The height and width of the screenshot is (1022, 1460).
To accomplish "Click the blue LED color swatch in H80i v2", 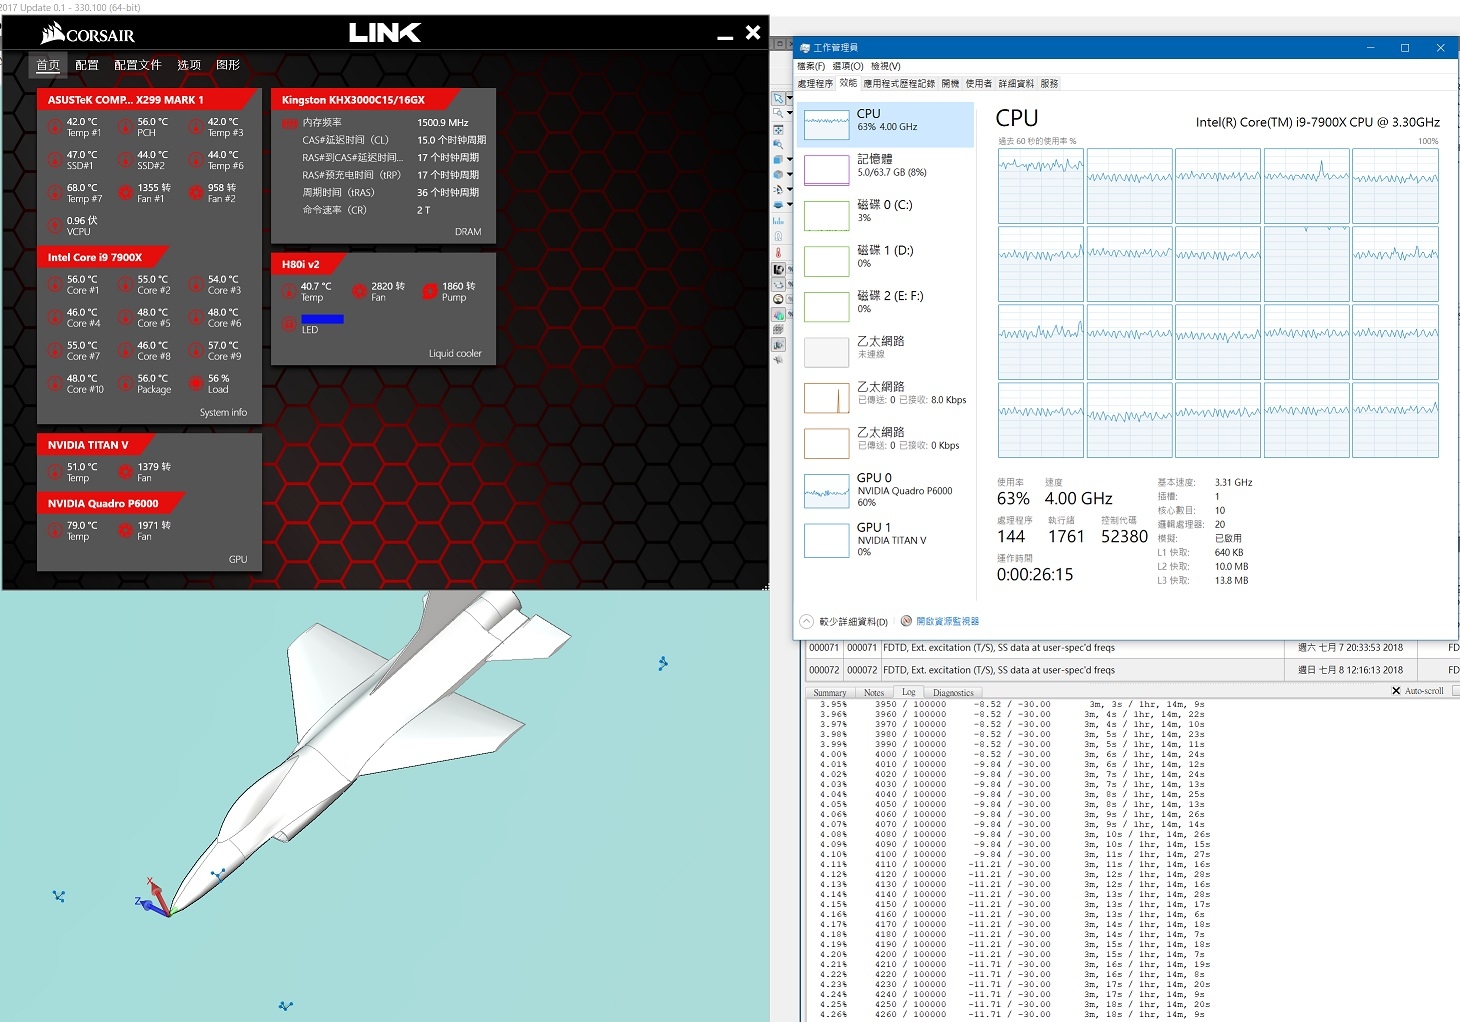I will (322, 319).
